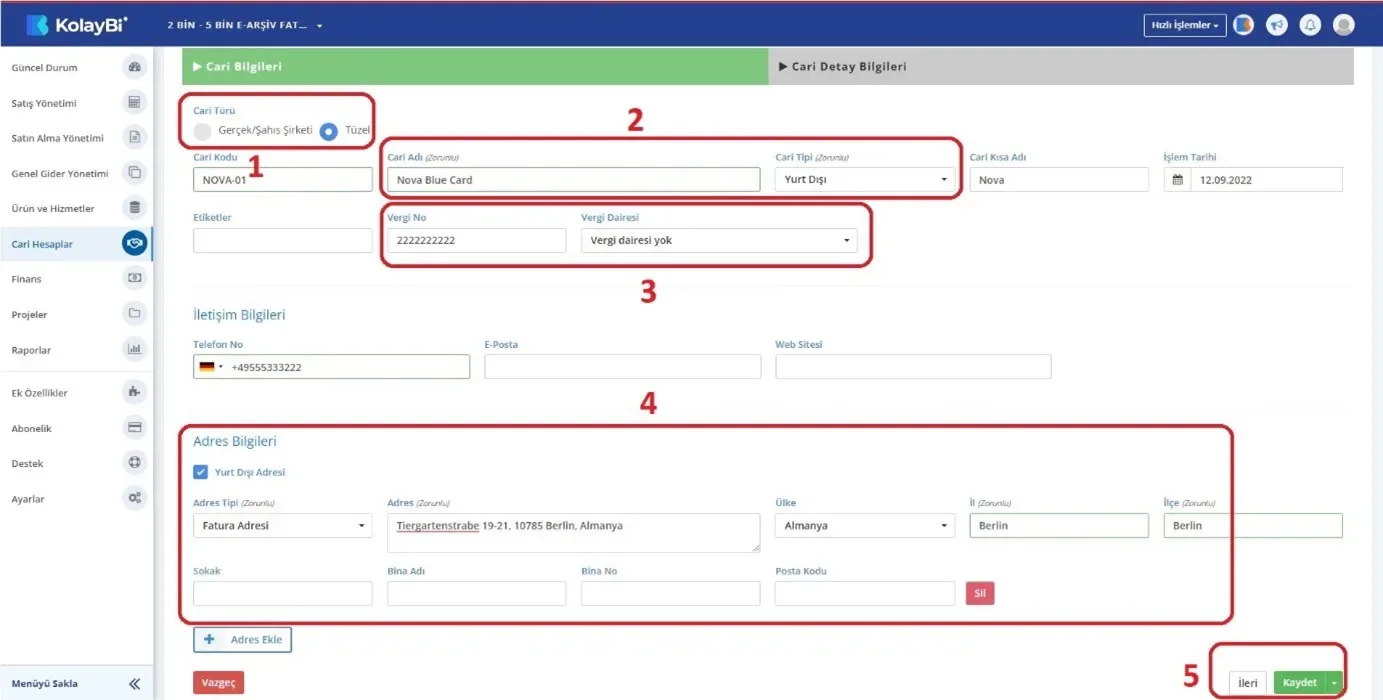Collapse sidebar with Menüyü Sakla chevron
This screenshot has width=1383, height=700.
coord(134,684)
